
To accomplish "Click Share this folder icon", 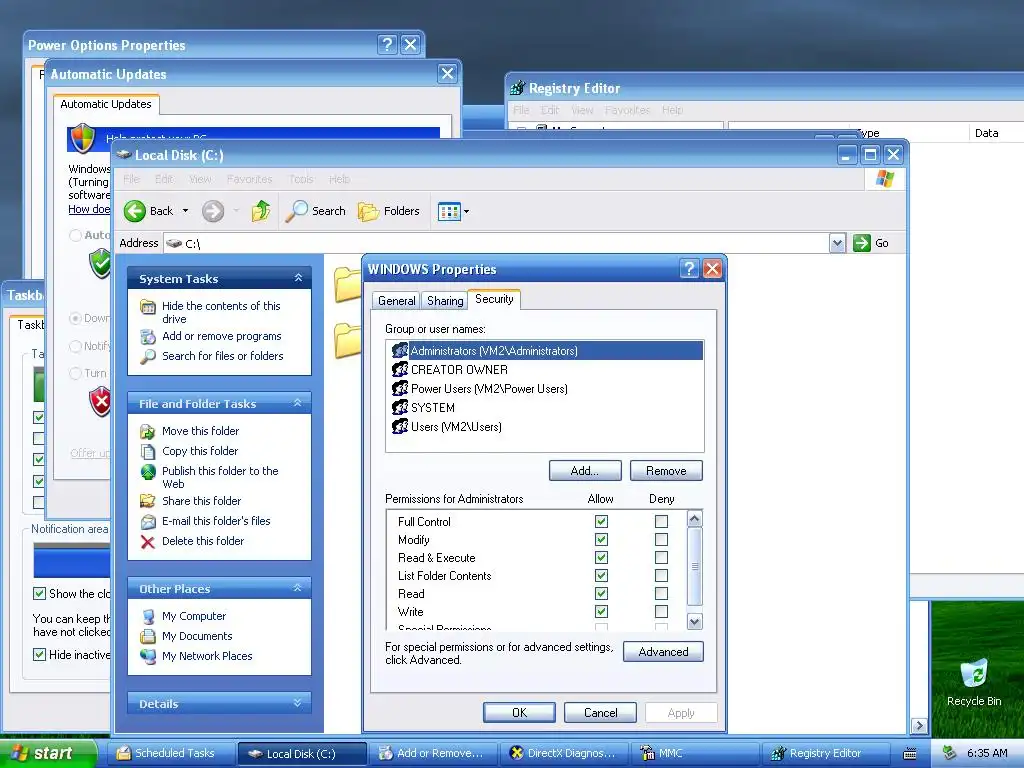I will click(148, 501).
